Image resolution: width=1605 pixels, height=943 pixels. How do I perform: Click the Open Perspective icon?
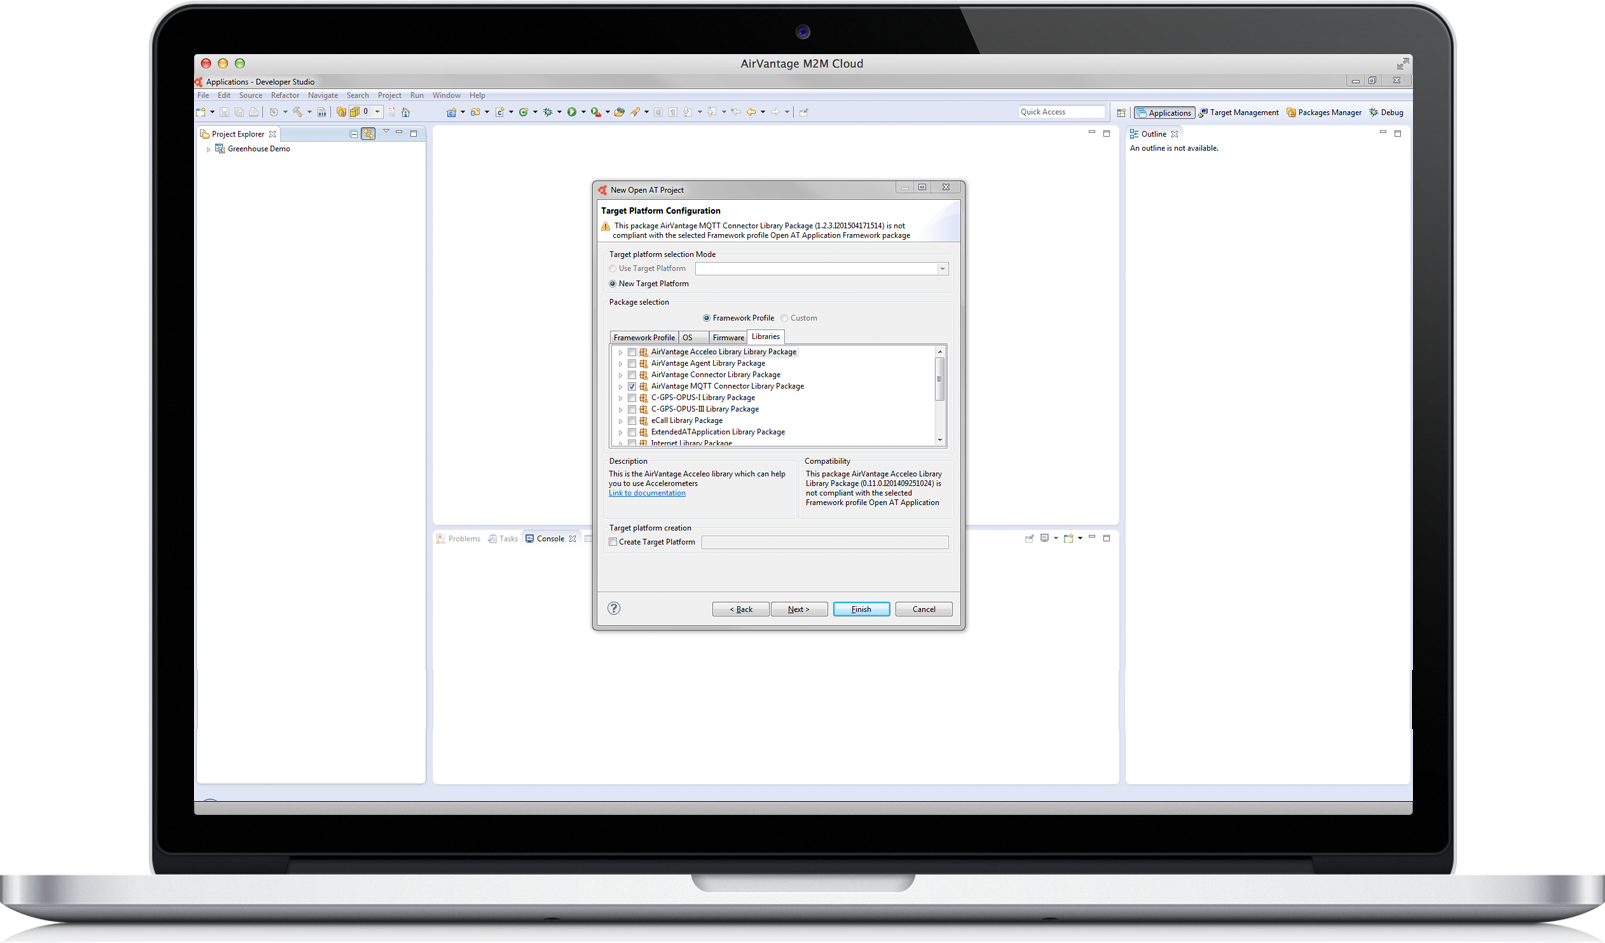click(1121, 113)
